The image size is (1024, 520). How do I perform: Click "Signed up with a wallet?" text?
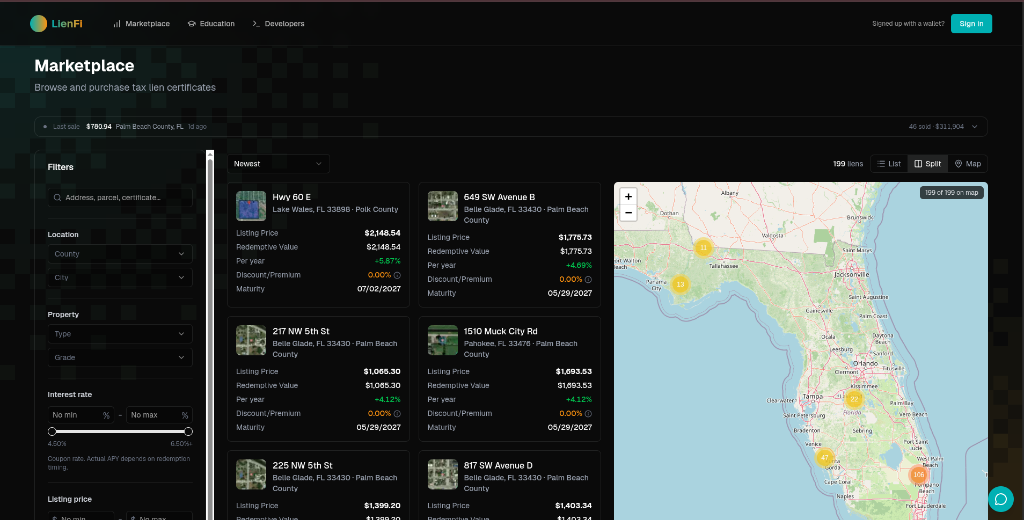pyautogui.click(x=908, y=24)
